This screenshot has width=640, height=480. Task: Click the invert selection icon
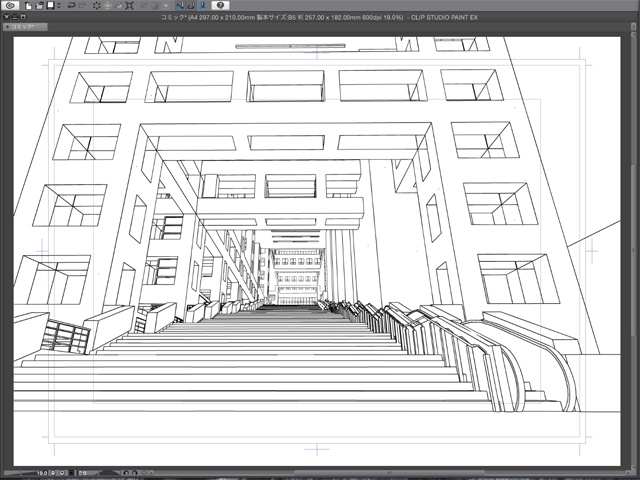point(155,6)
